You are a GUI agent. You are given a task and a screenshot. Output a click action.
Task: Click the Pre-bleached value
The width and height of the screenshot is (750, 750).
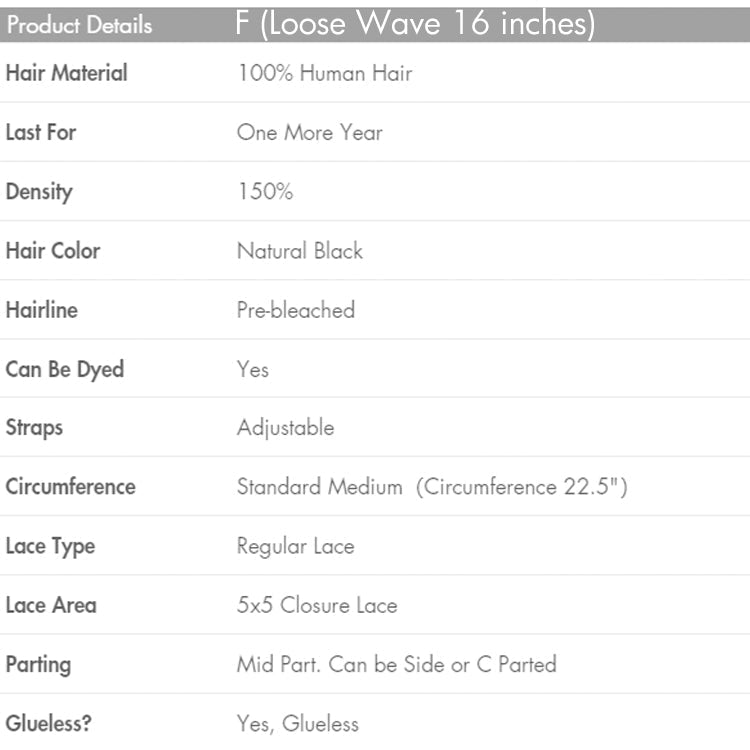pyautogui.click(x=295, y=310)
